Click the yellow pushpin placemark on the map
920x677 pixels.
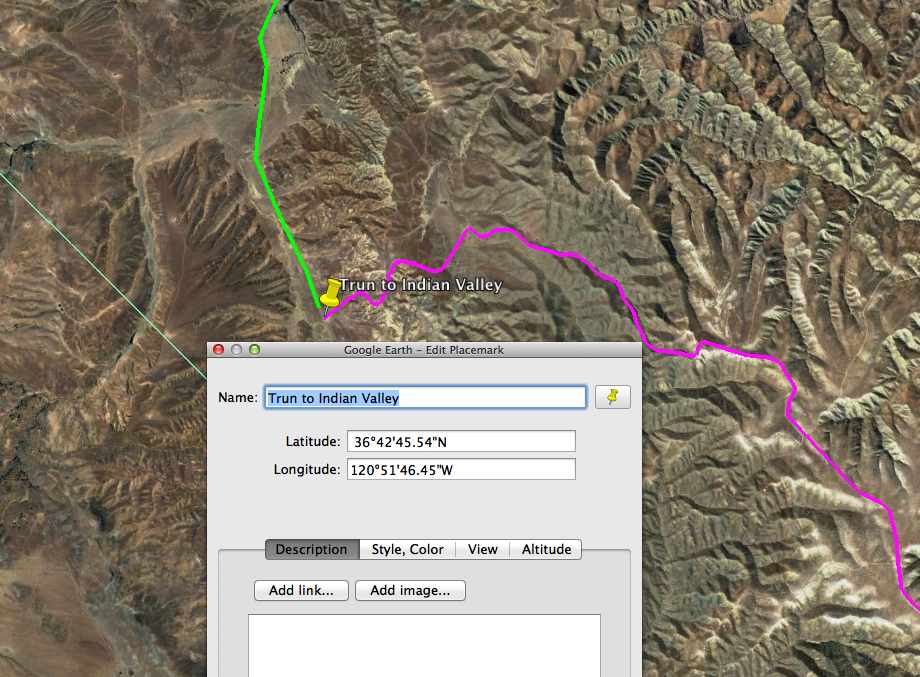pos(329,294)
